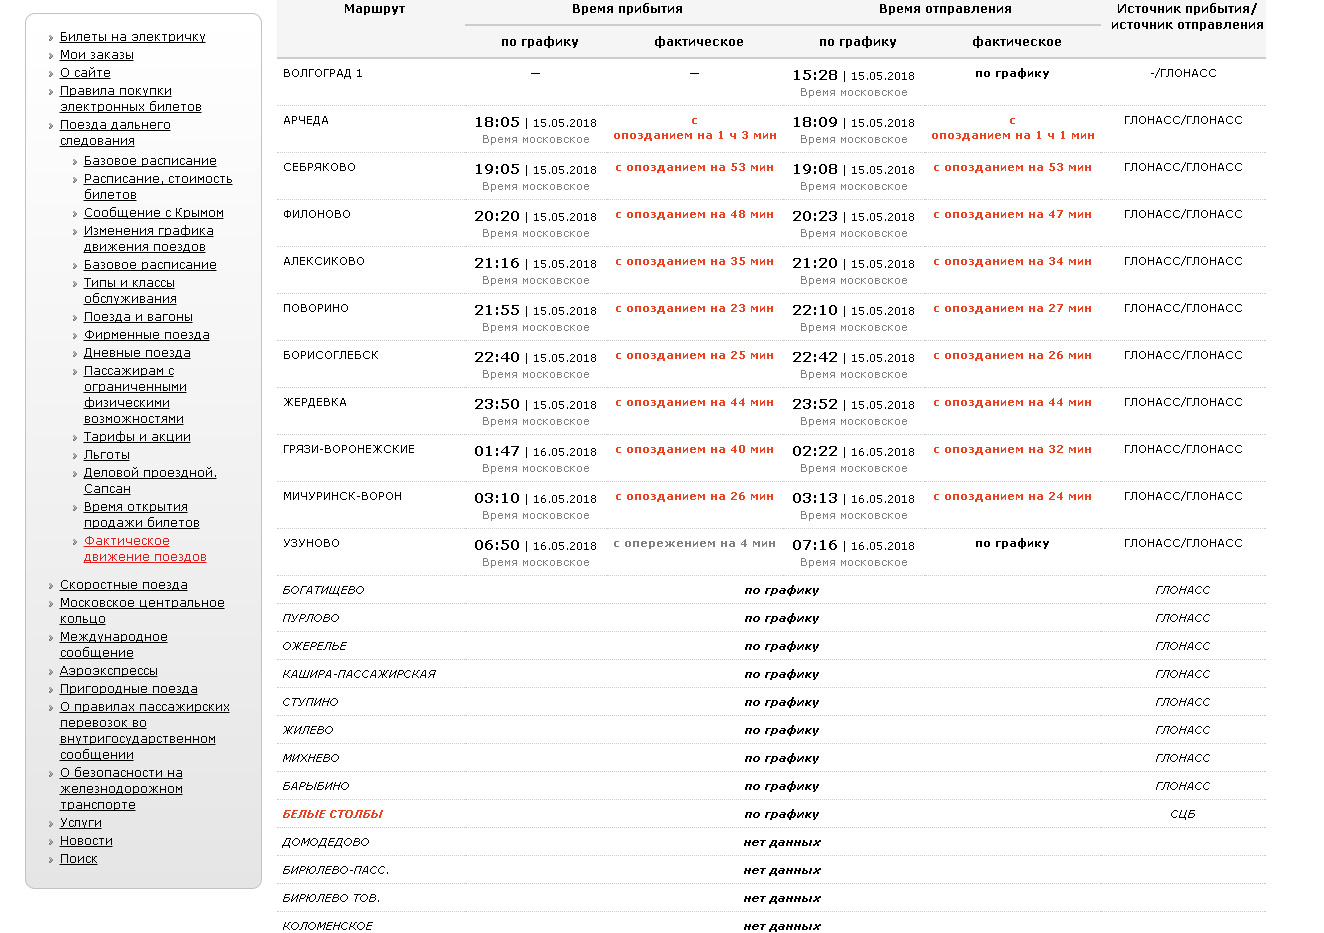Select the highlighted БЕЛЫЕ СТОЛБЫ station row
The height and width of the screenshot is (933, 1324).
(332, 814)
